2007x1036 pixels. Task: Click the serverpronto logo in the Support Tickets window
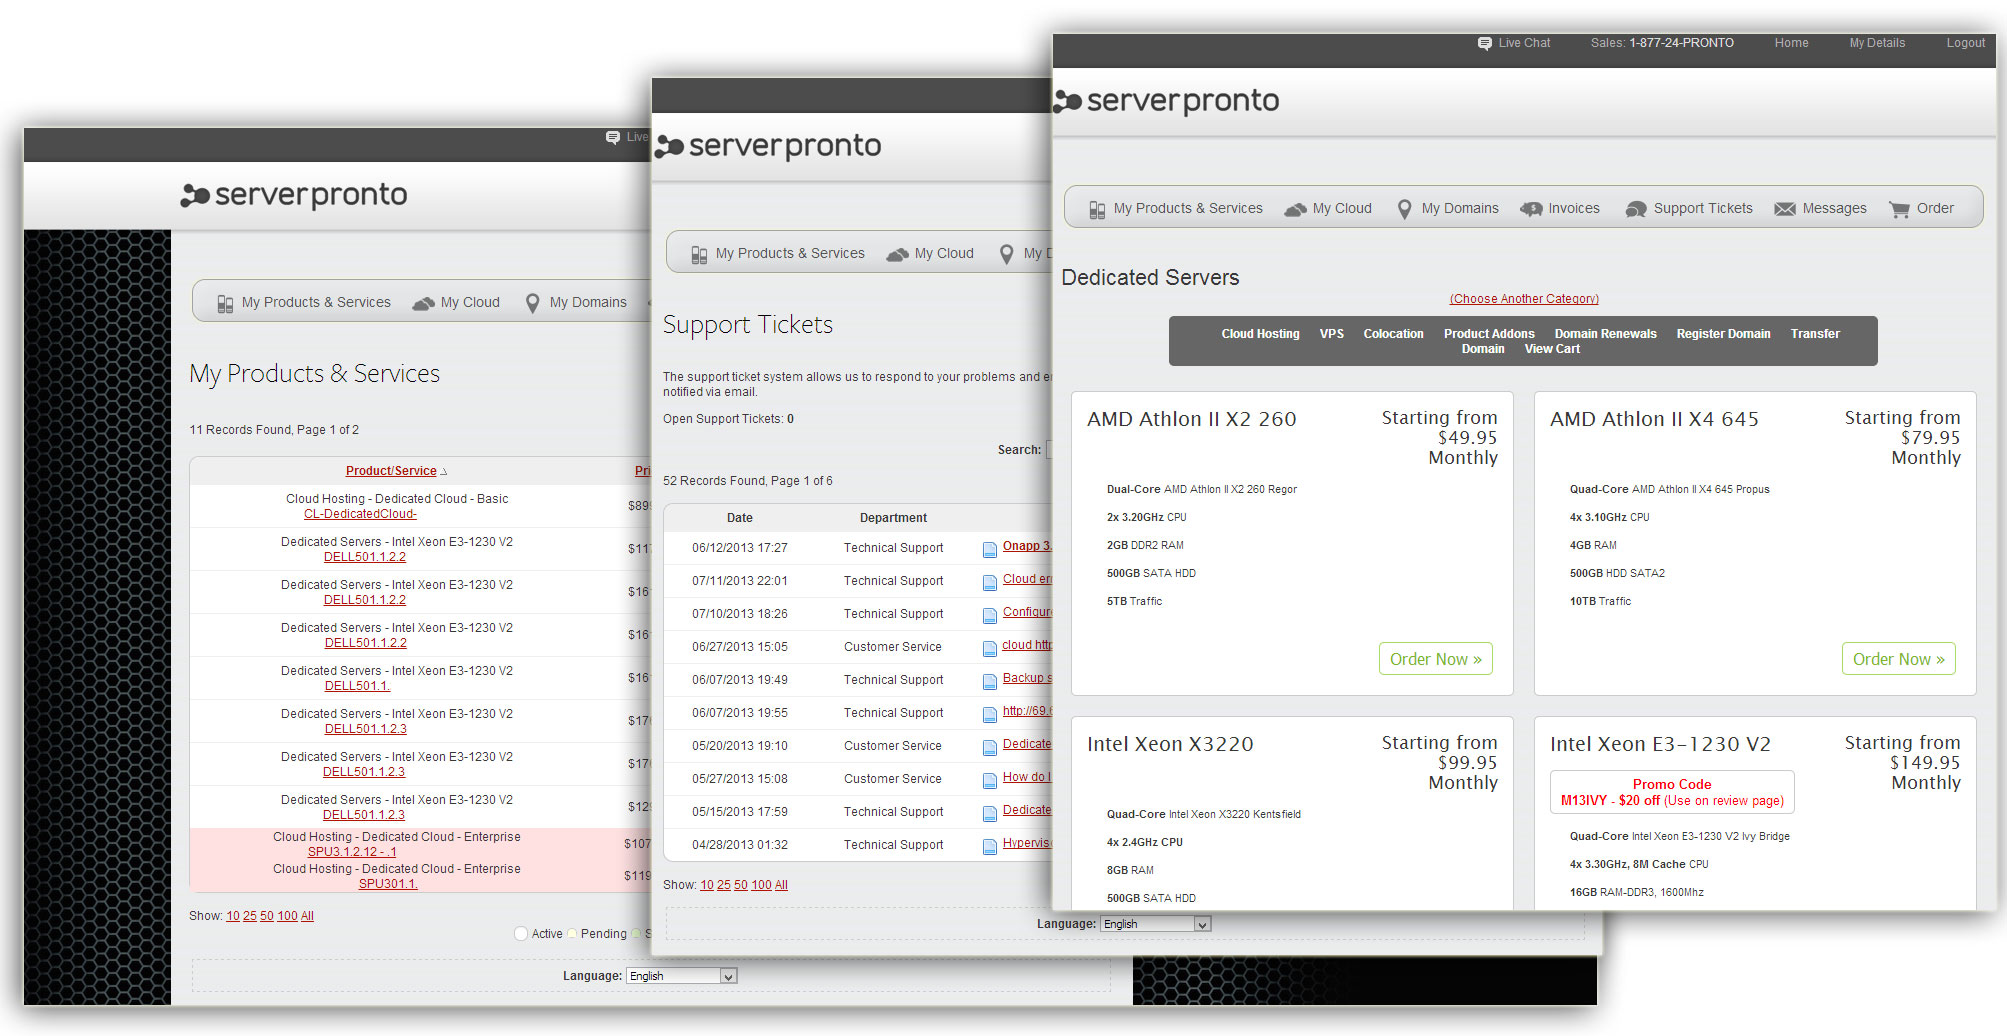[768, 146]
